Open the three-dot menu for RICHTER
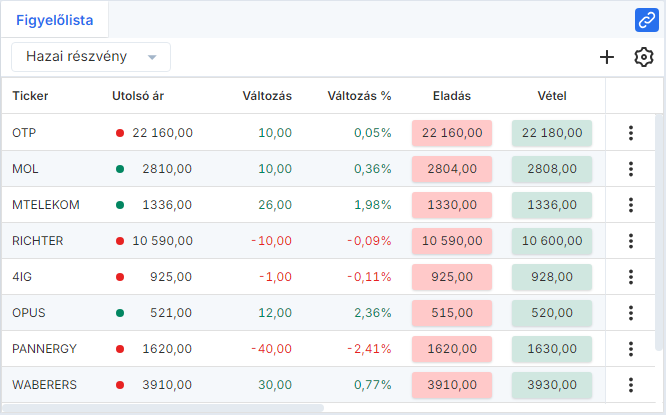The image size is (666, 415). point(631,241)
